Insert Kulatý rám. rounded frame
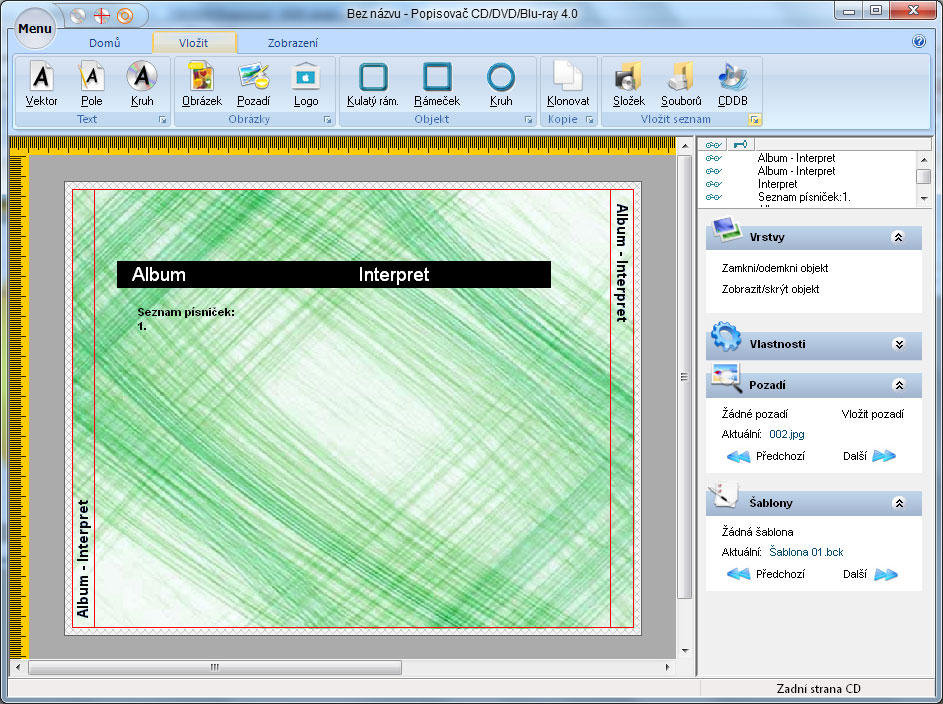The image size is (943, 704). point(373,83)
